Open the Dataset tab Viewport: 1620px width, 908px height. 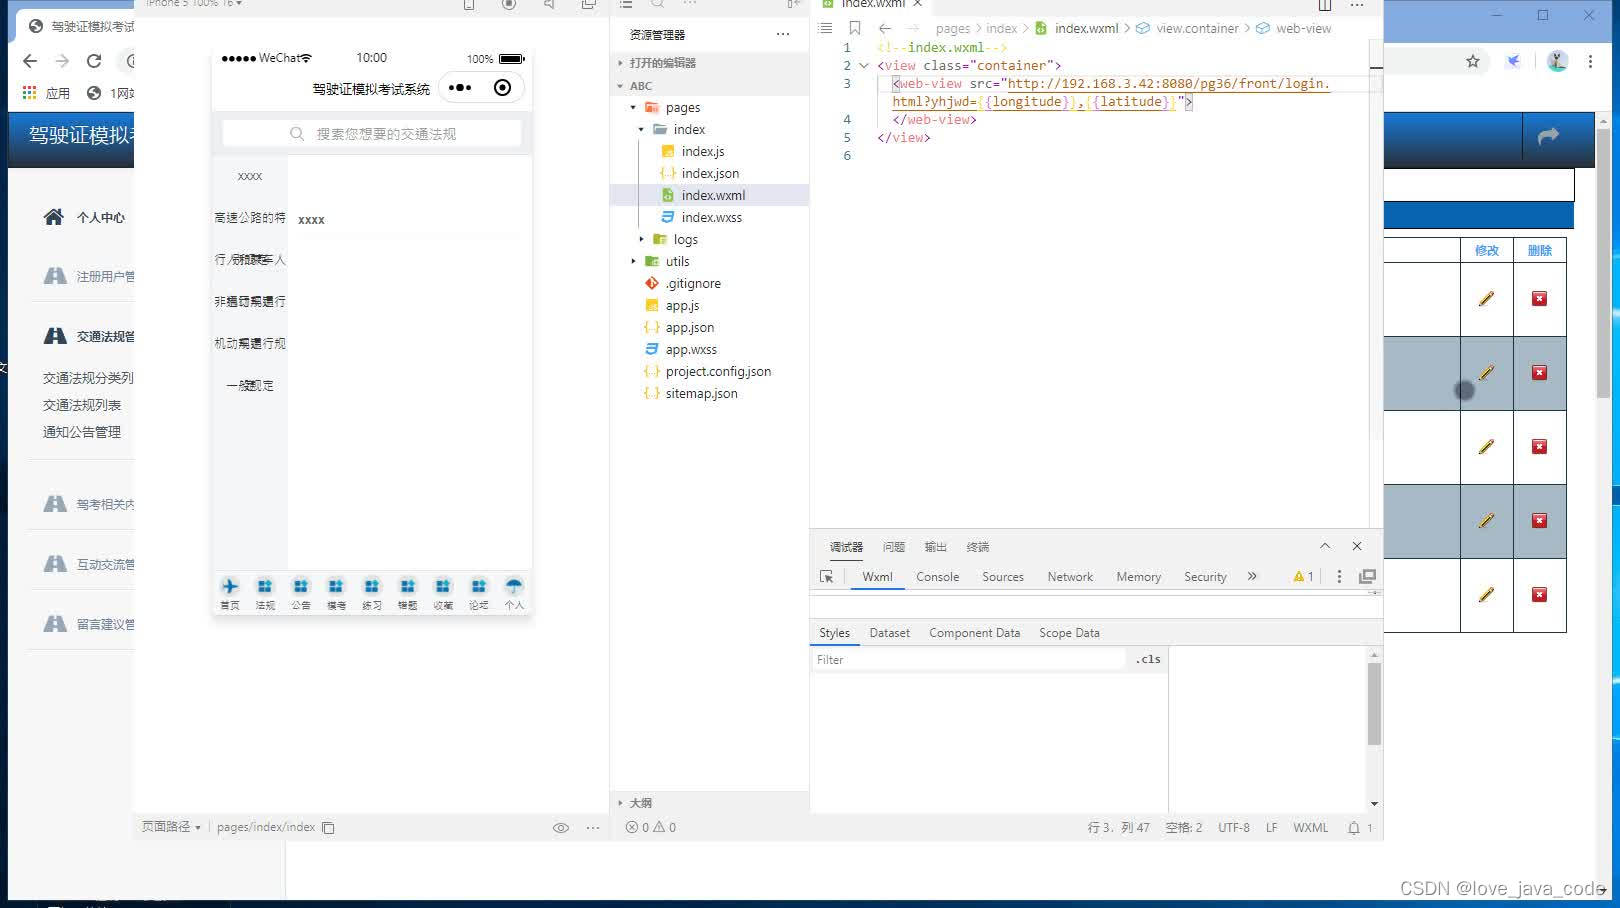pyautogui.click(x=890, y=633)
